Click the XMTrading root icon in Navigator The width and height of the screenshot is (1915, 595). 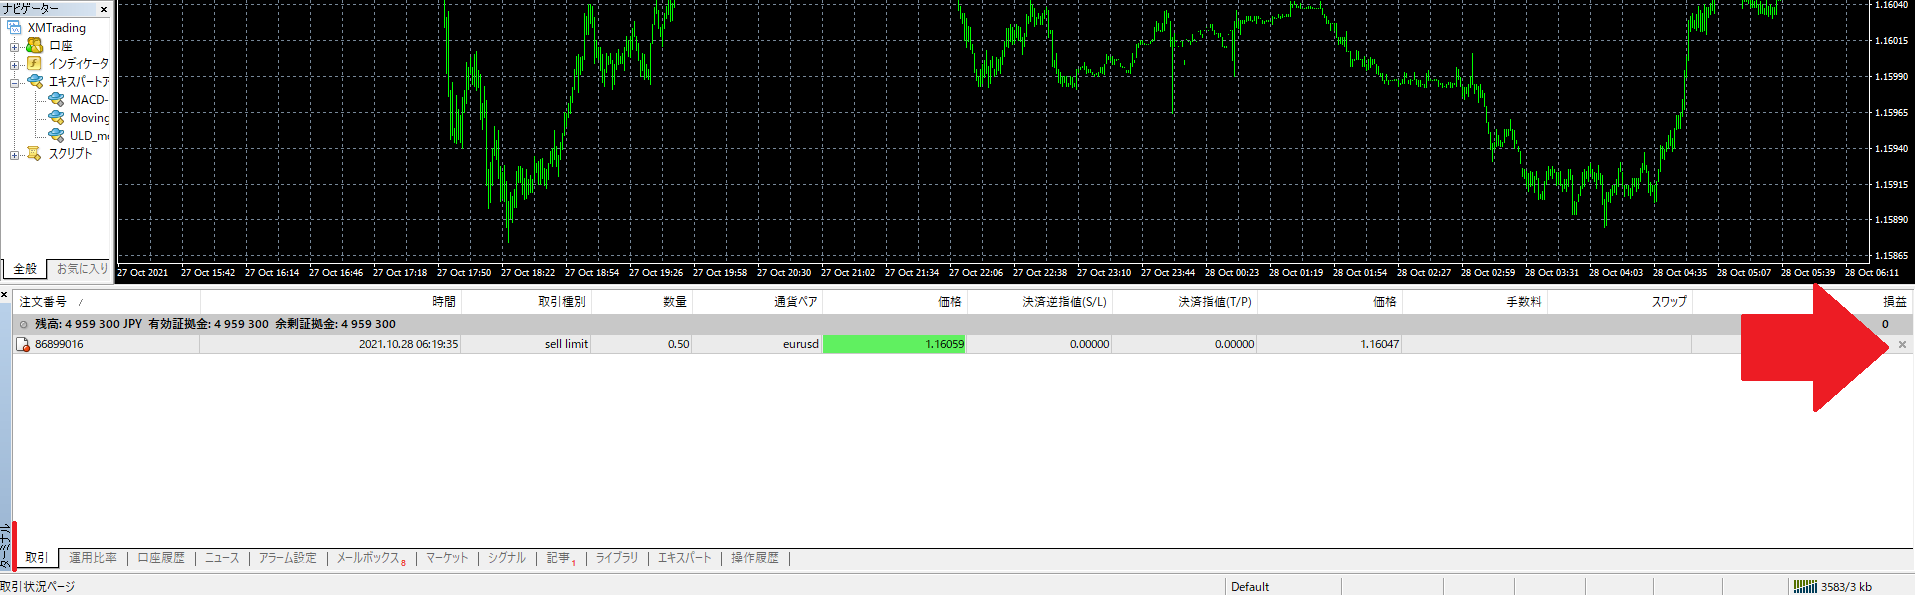tap(14, 28)
